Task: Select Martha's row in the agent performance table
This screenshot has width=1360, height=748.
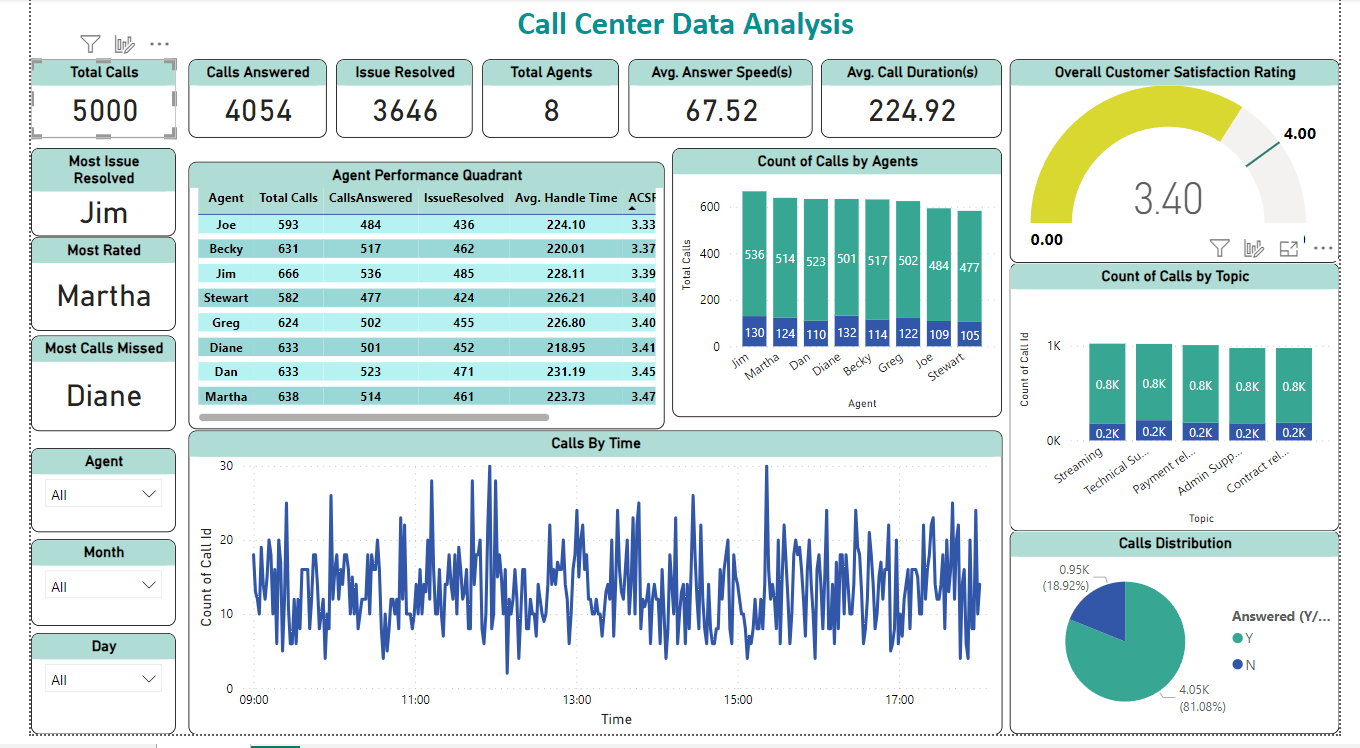Action: (400, 397)
